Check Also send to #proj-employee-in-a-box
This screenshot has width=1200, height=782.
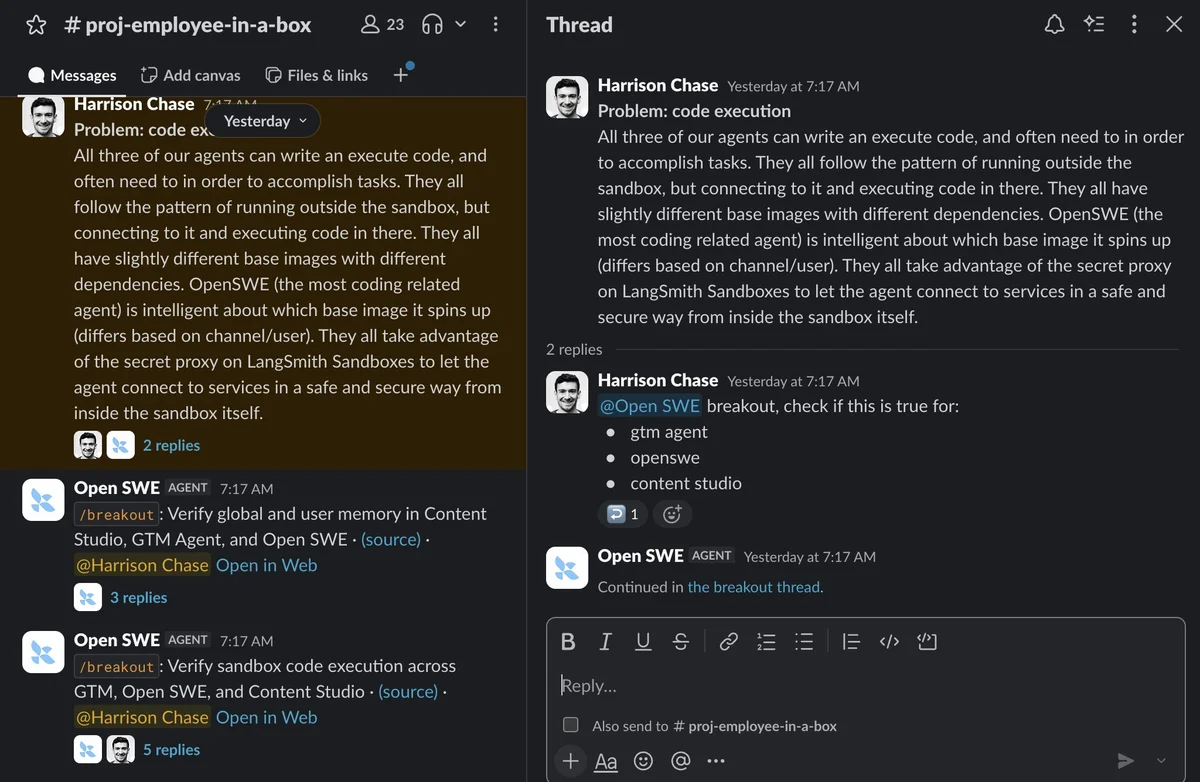point(571,725)
